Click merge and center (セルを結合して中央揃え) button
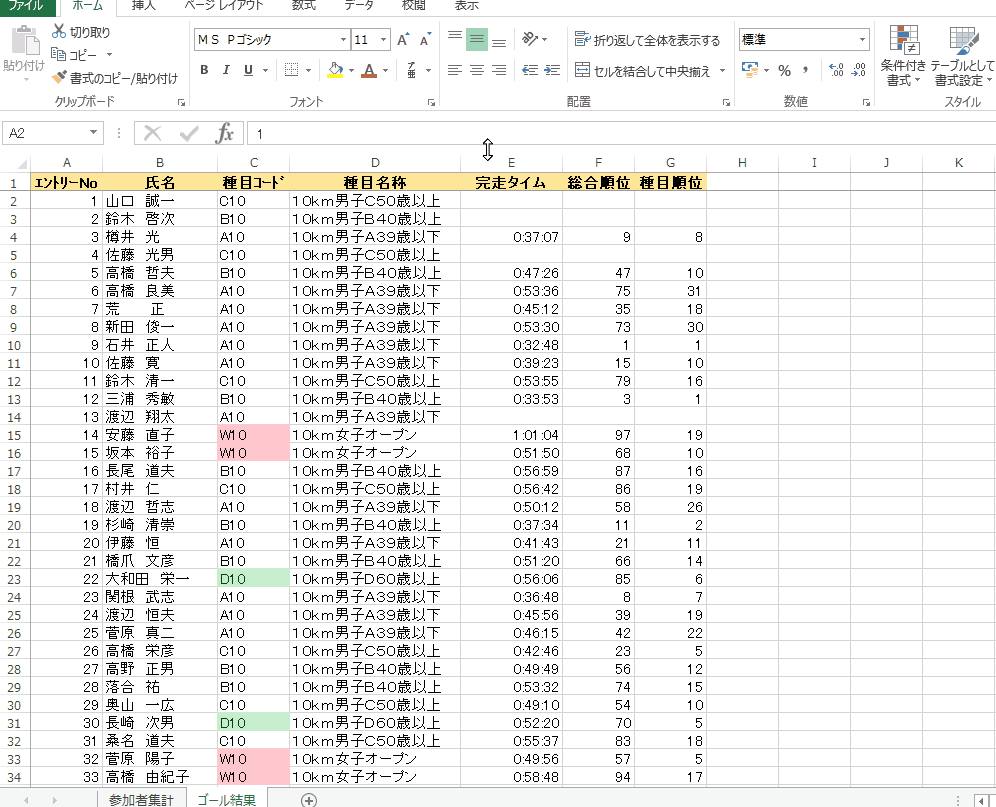Viewport: 996px width, 807px height. click(x=643, y=71)
